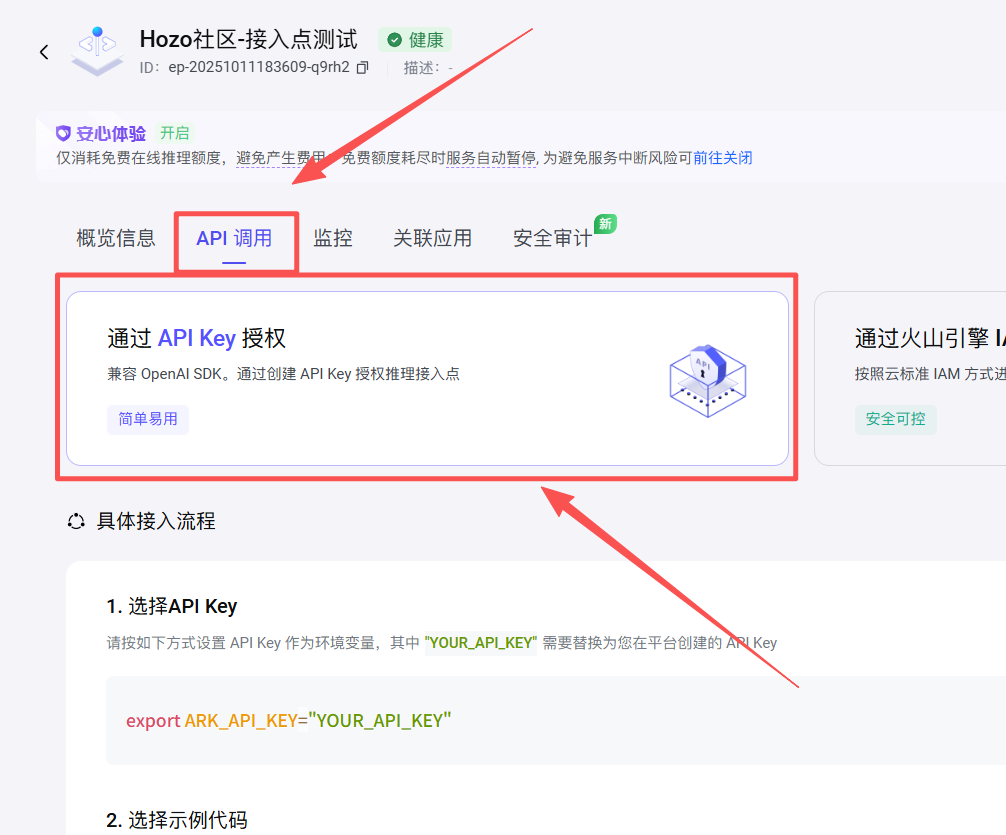Open the 关联应用 tab

(x=432, y=238)
